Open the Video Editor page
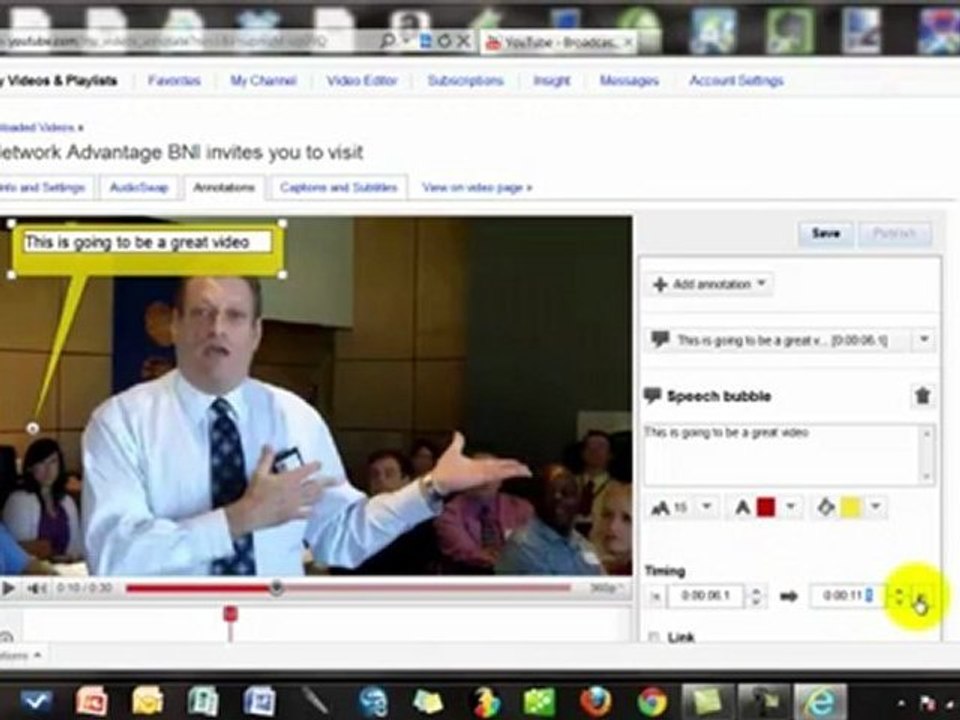This screenshot has height=720, width=960. pos(362,80)
